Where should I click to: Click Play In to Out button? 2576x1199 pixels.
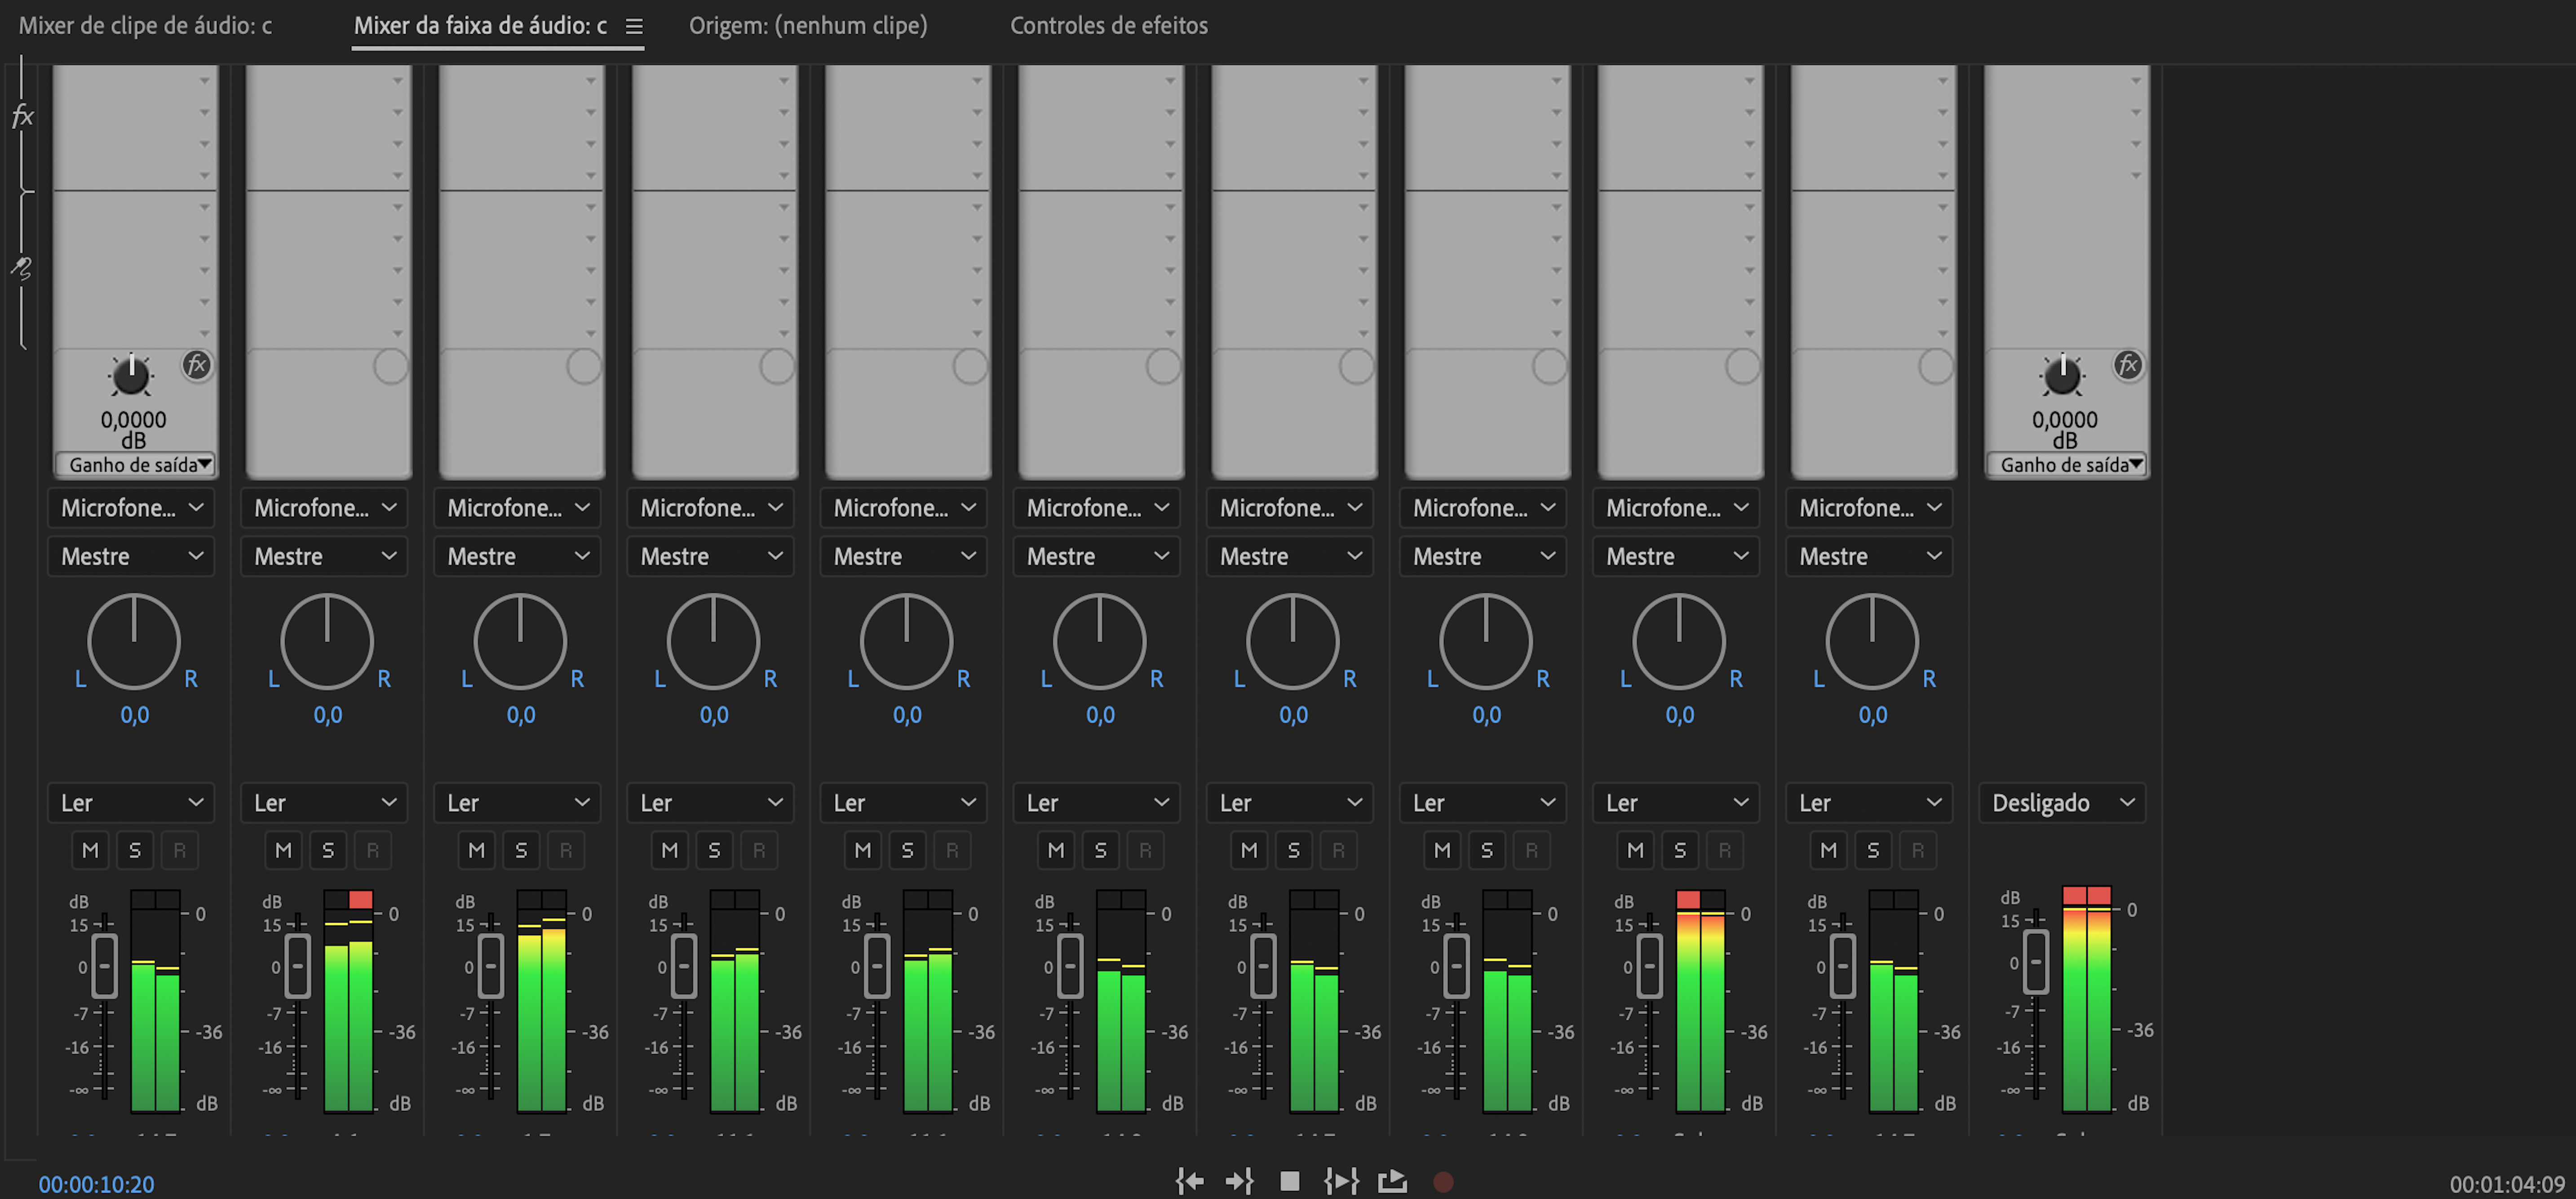coord(1341,1181)
